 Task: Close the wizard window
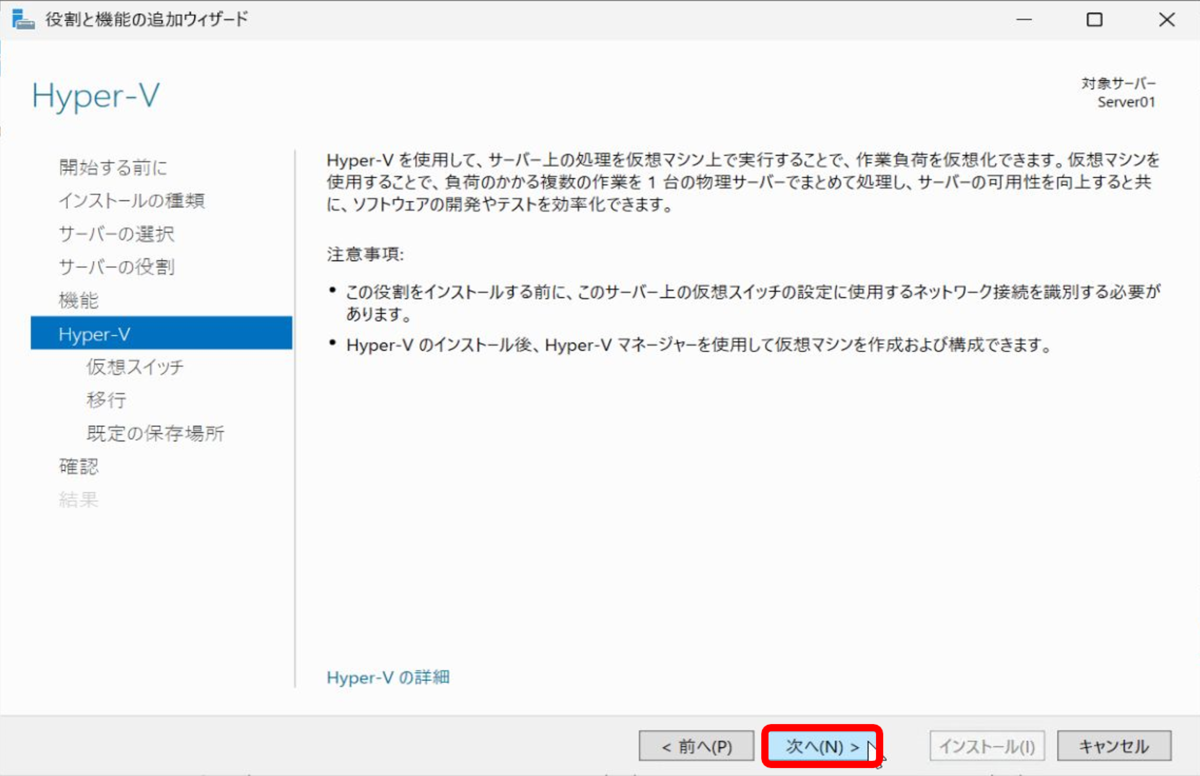(x=1166, y=20)
